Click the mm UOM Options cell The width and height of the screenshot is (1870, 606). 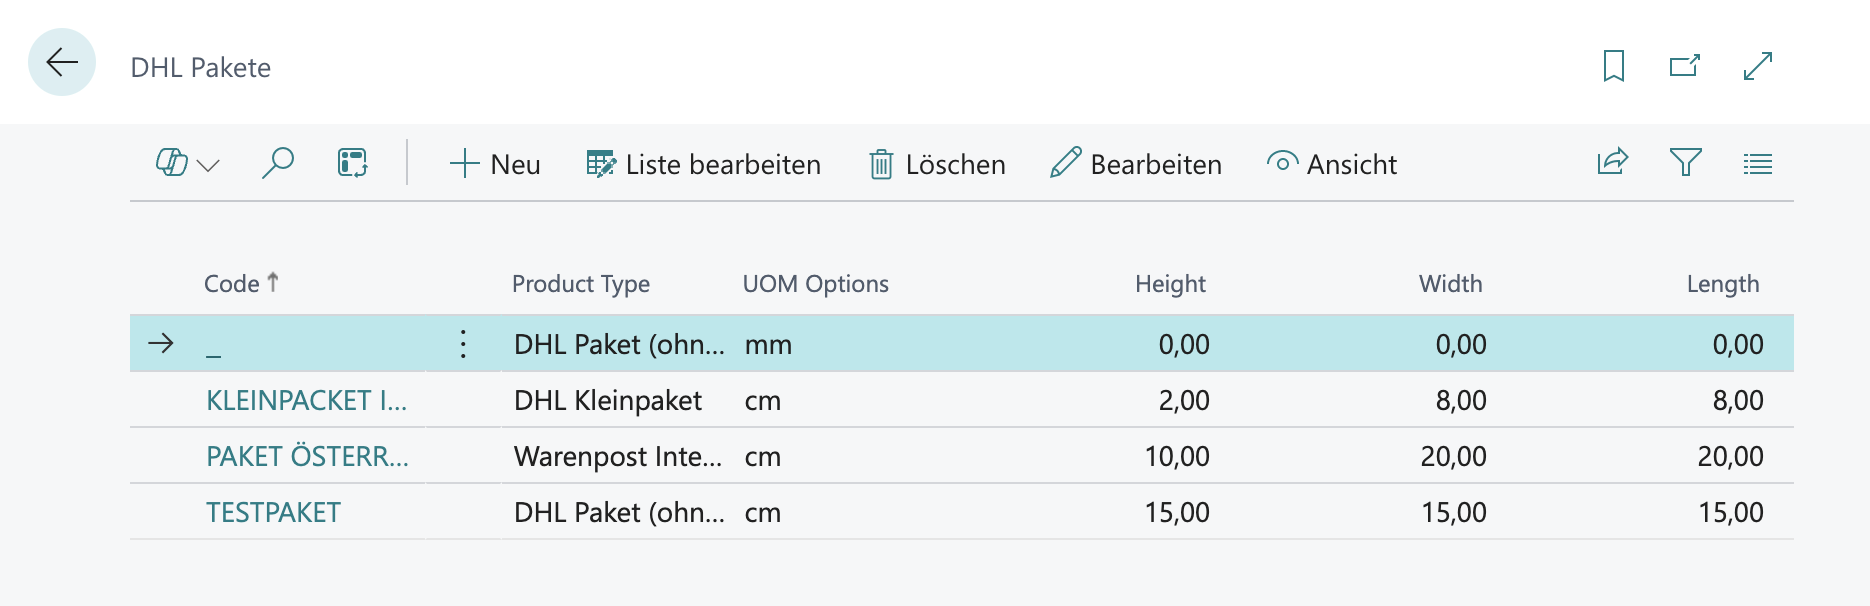point(768,344)
